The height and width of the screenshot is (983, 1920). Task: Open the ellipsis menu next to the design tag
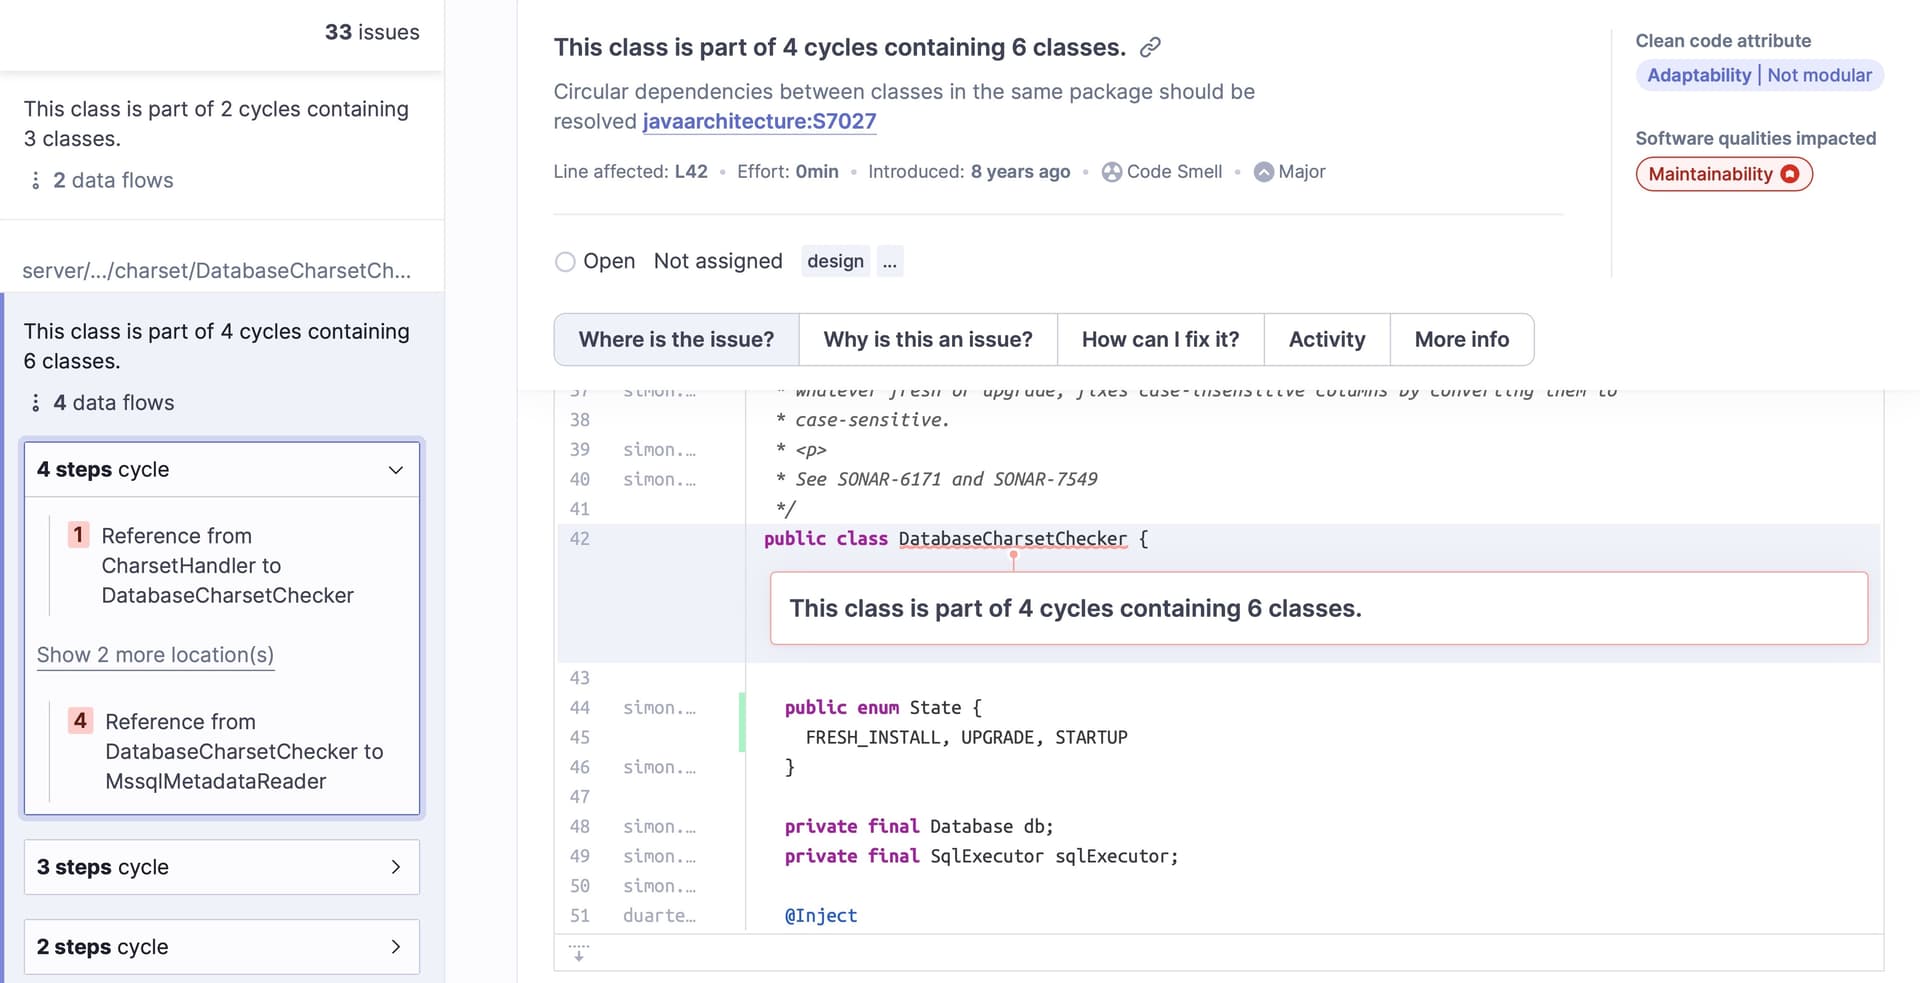click(890, 261)
